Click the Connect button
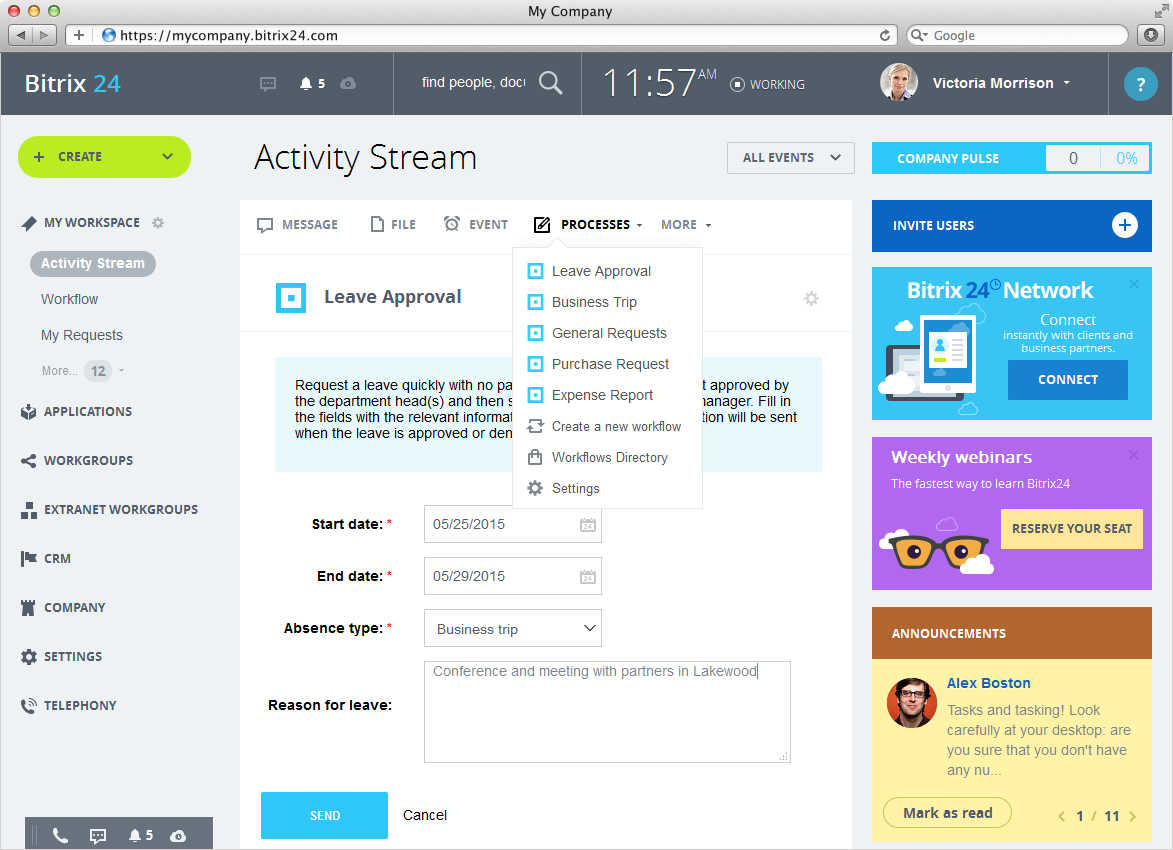The height and width of the screenshot is (850, 1173). coord(1068,379)
